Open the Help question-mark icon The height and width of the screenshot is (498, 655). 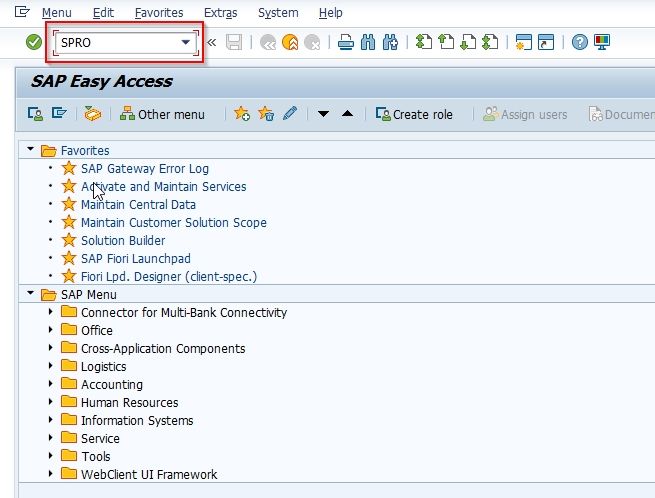pyautogui.click(x=580, y=42)
